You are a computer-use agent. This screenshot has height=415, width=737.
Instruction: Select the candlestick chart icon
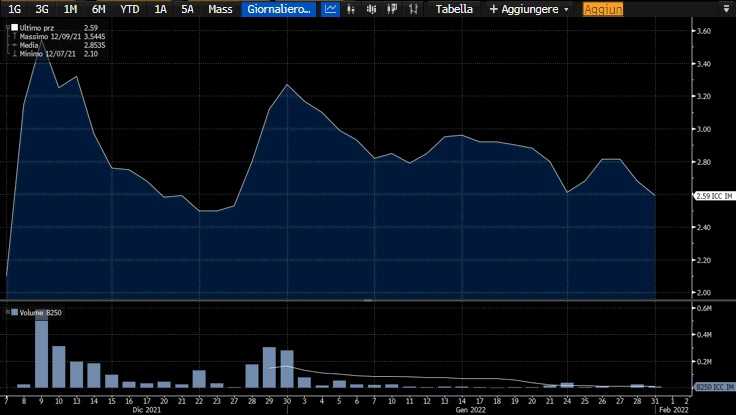373,9
